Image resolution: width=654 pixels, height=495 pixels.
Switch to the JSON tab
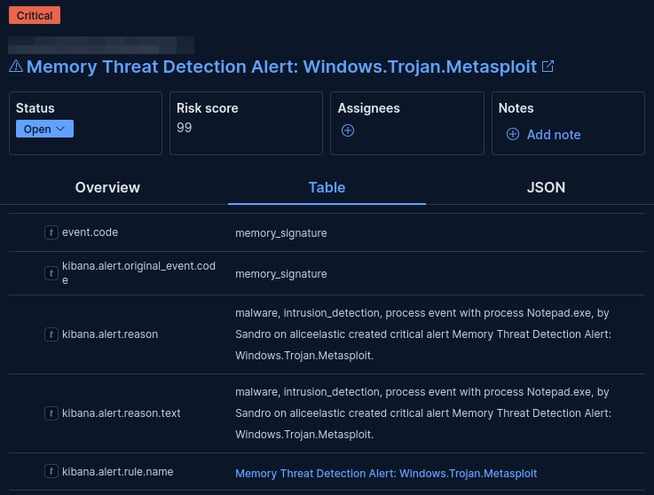point(546,188)
